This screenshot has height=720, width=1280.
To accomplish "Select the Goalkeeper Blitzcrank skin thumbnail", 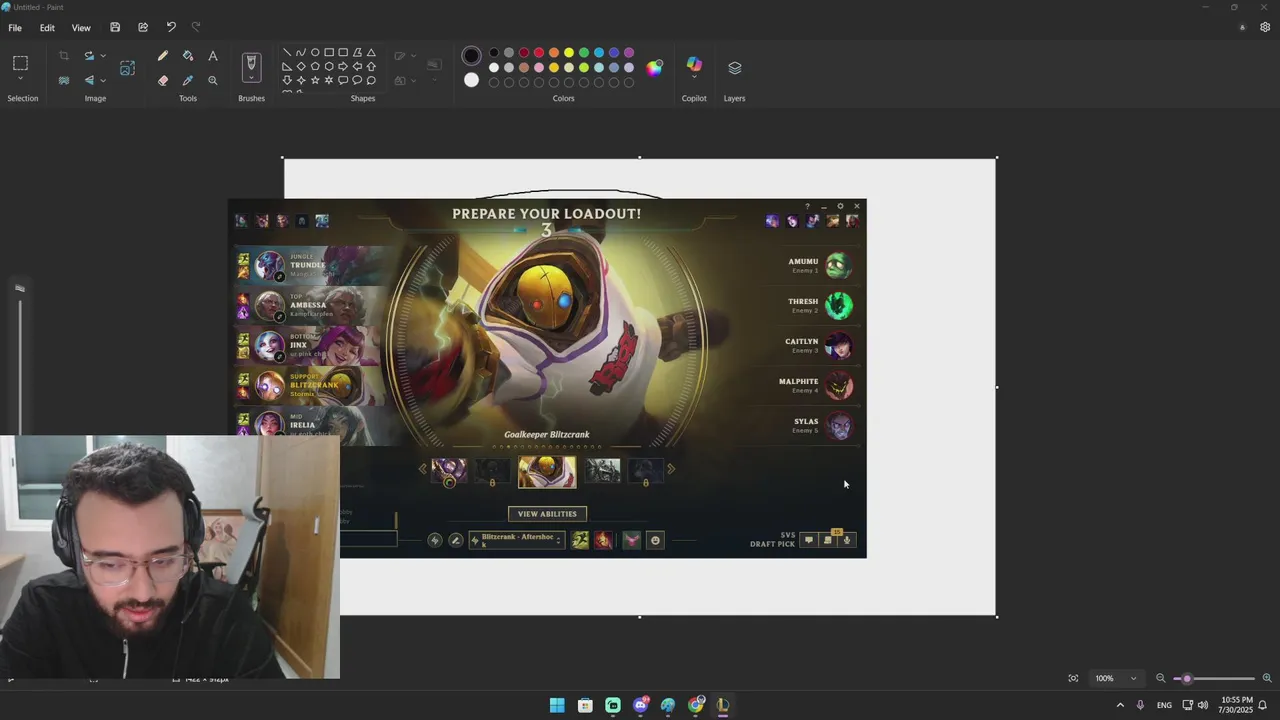I will 547,471.
